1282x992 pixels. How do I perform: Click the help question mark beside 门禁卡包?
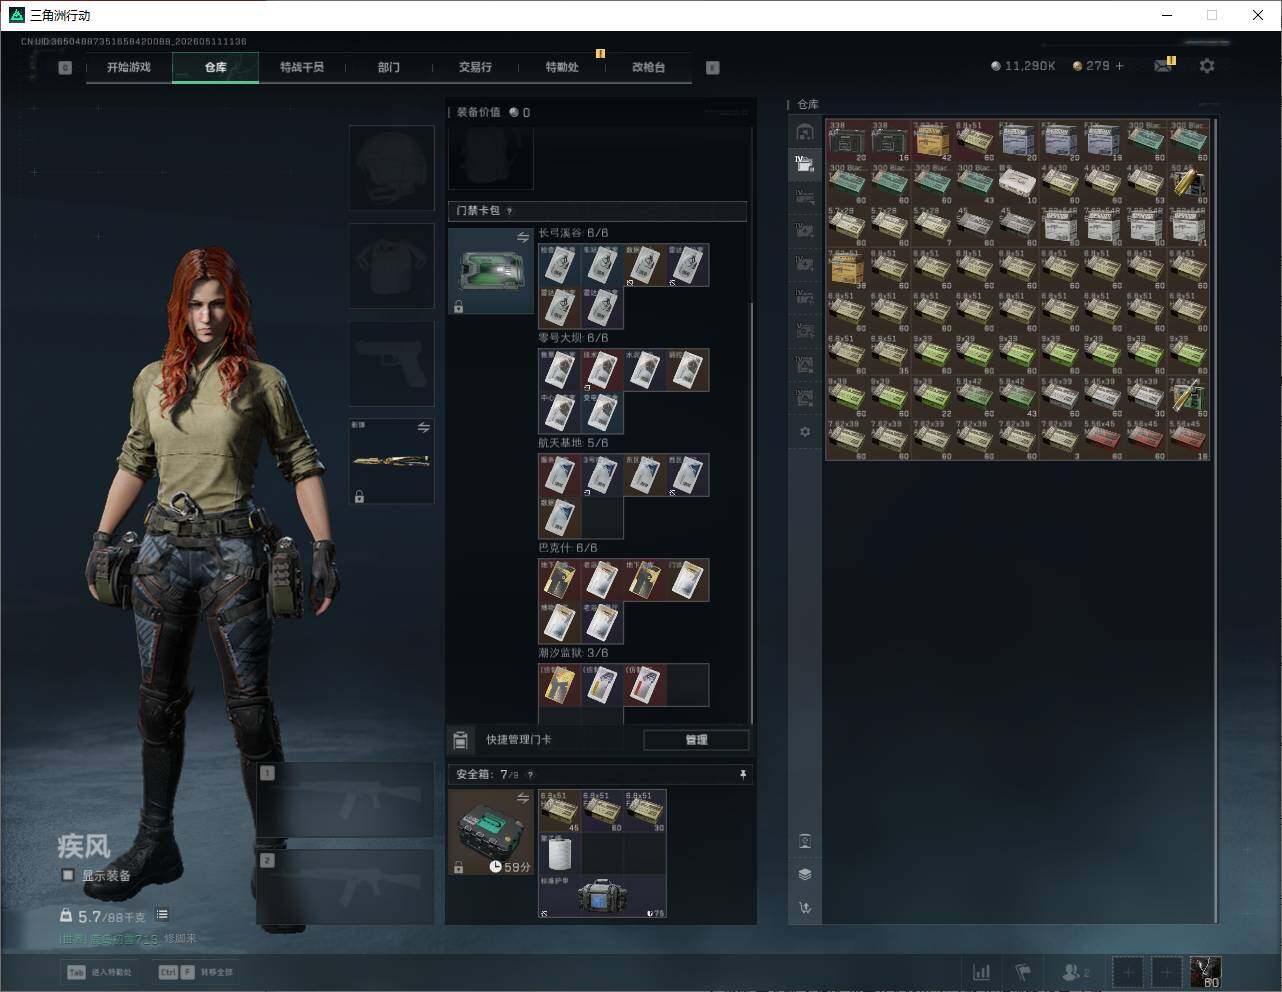click(x=510, y=211)
